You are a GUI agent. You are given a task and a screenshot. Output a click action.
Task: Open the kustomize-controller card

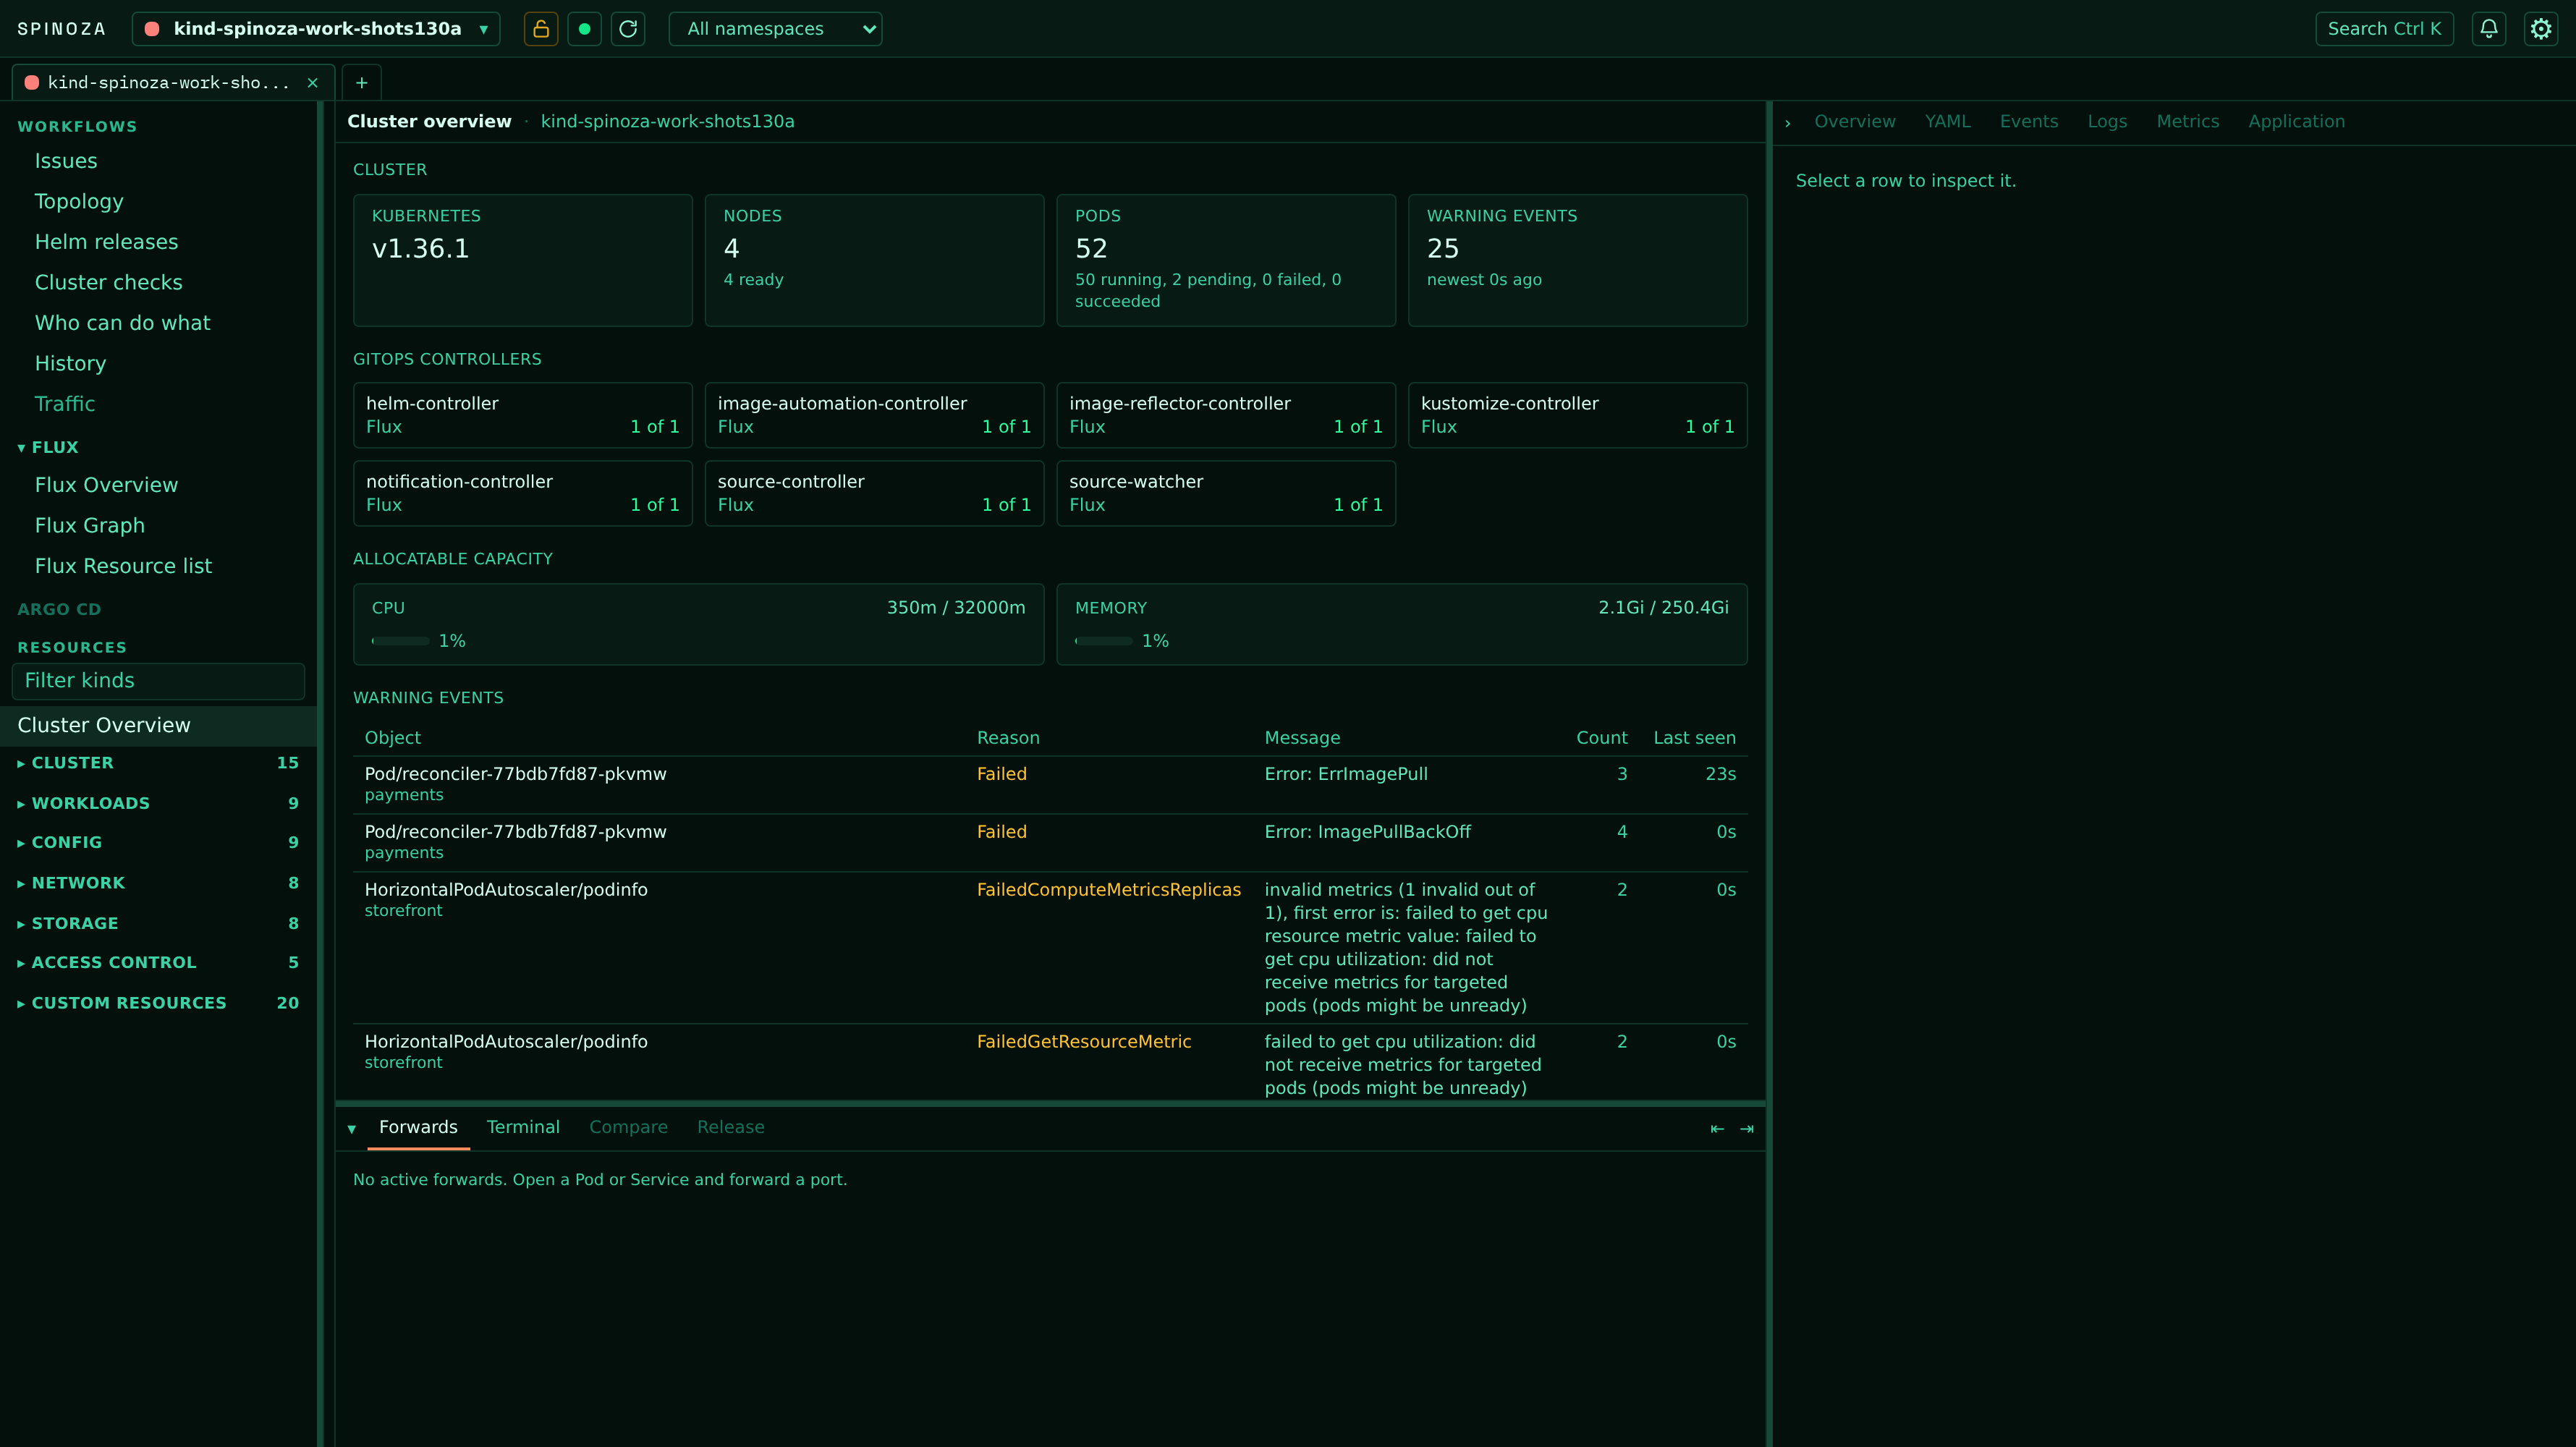tap(1577, 415)
